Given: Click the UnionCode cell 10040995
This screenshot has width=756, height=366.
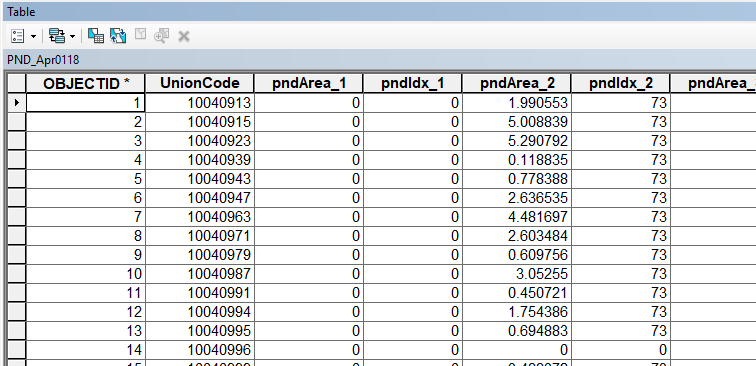Looking at the screenshot, I should pyautogui.click(x=200, y=331).
